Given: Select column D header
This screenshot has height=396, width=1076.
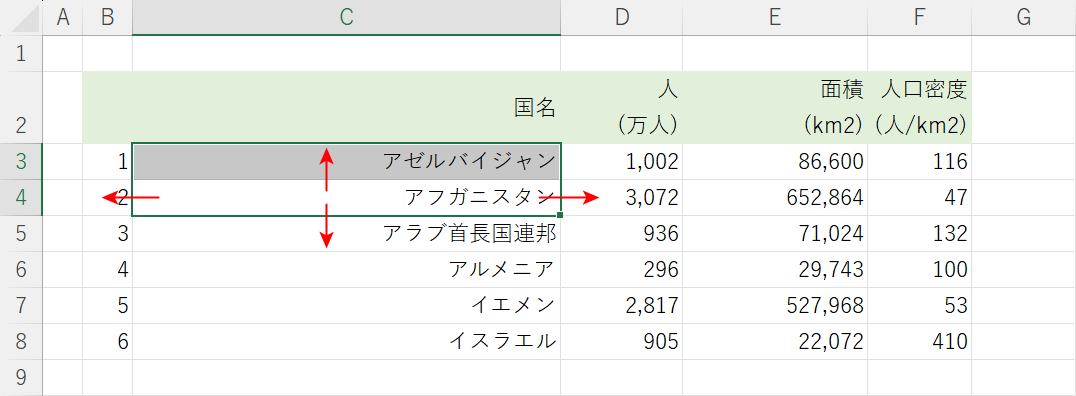Looking at the screenshot, I should pyautogui.click(x=622, y=18).
